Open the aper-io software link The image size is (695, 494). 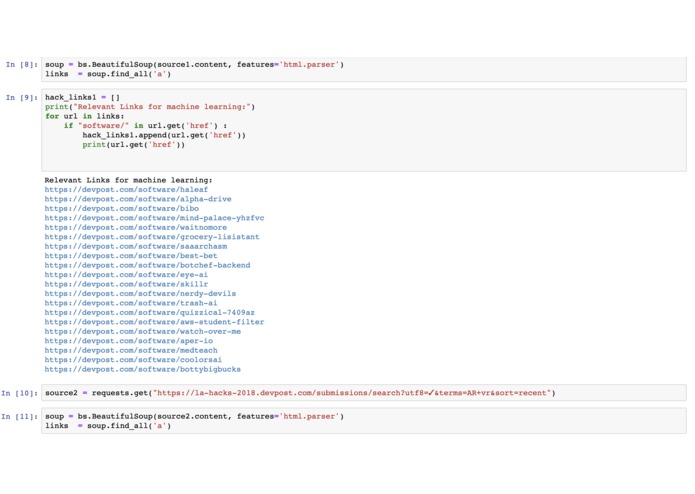129,341
